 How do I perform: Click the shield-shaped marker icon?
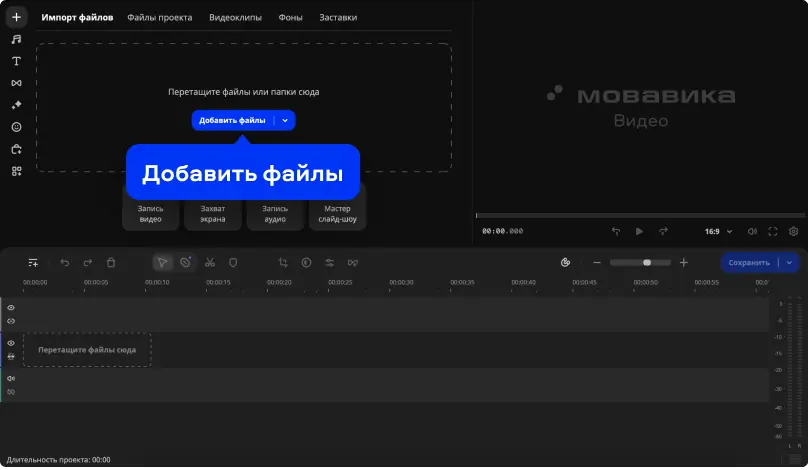point(233,263)
